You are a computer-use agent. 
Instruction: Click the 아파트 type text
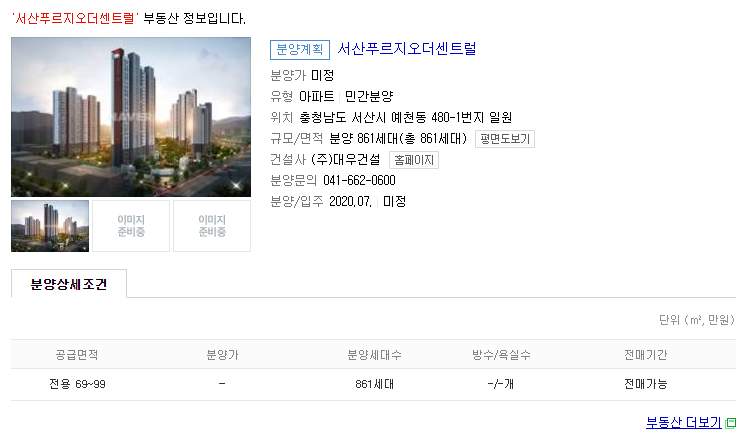[316, 97]
